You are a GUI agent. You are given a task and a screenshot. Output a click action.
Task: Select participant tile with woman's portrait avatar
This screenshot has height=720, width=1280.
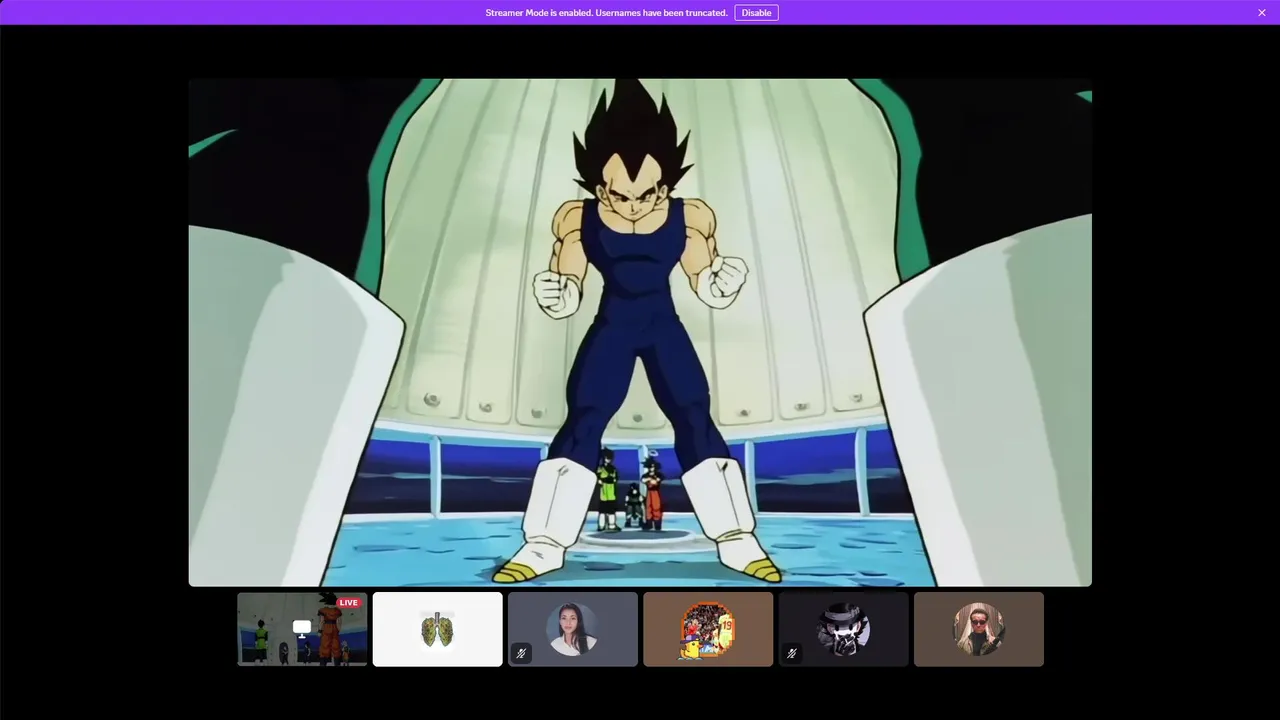[x=573, y=629]
